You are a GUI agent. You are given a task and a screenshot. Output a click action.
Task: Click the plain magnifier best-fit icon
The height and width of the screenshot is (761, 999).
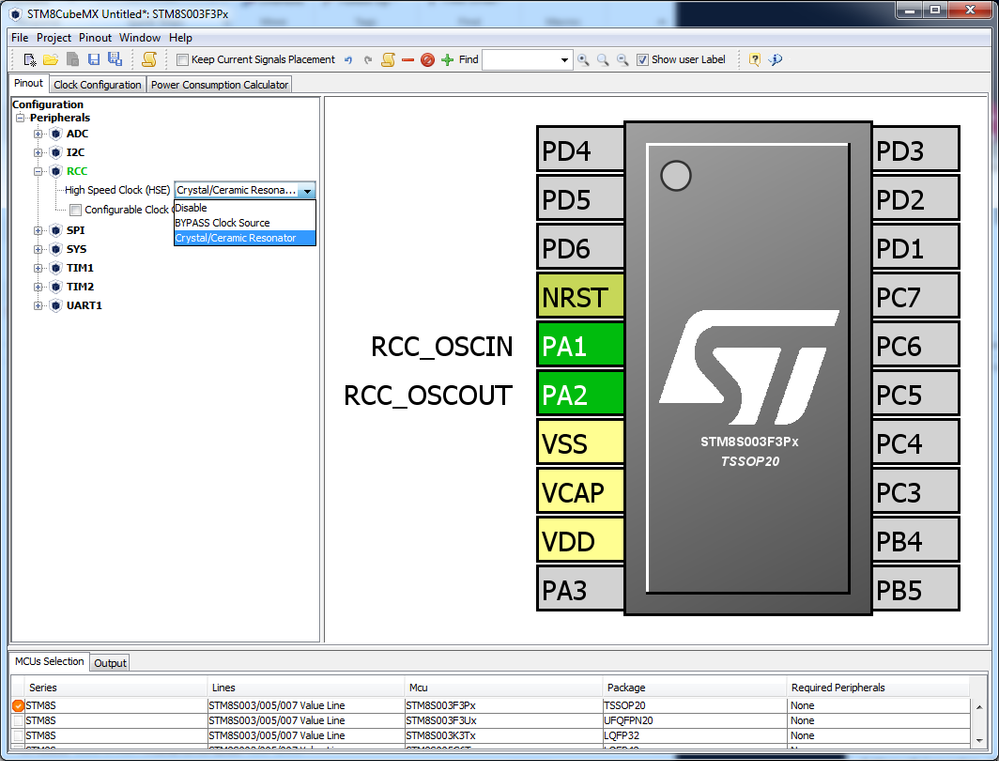point(603,60)
